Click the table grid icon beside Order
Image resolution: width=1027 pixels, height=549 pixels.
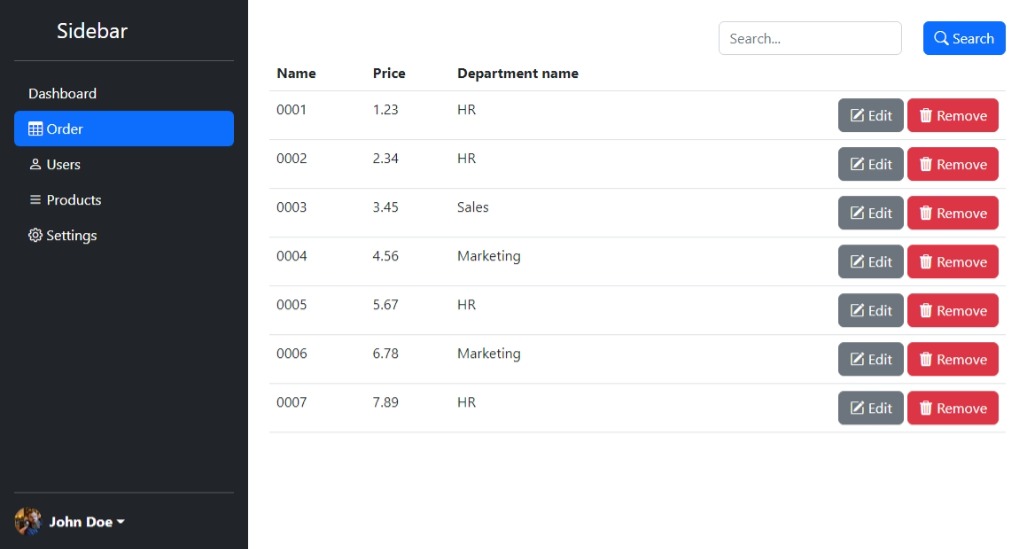click(35, 129)
